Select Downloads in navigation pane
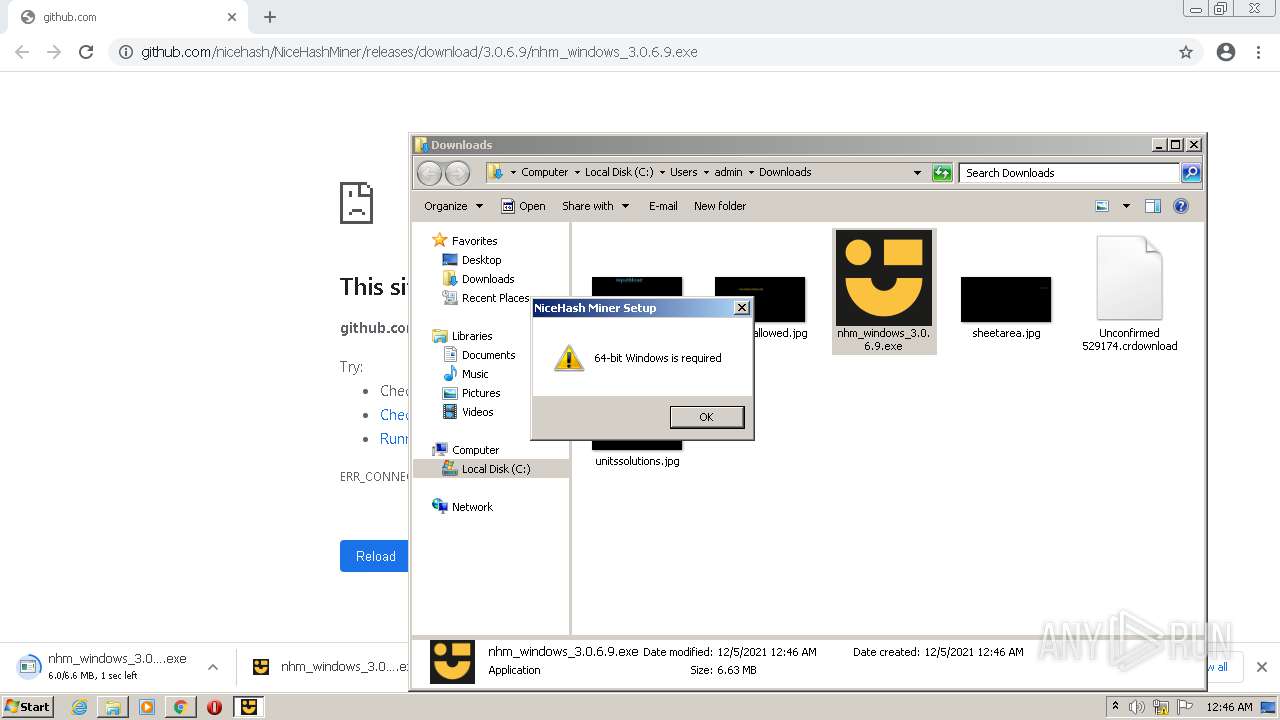Viewport: 1280px width, 720px height. [488, 279]
